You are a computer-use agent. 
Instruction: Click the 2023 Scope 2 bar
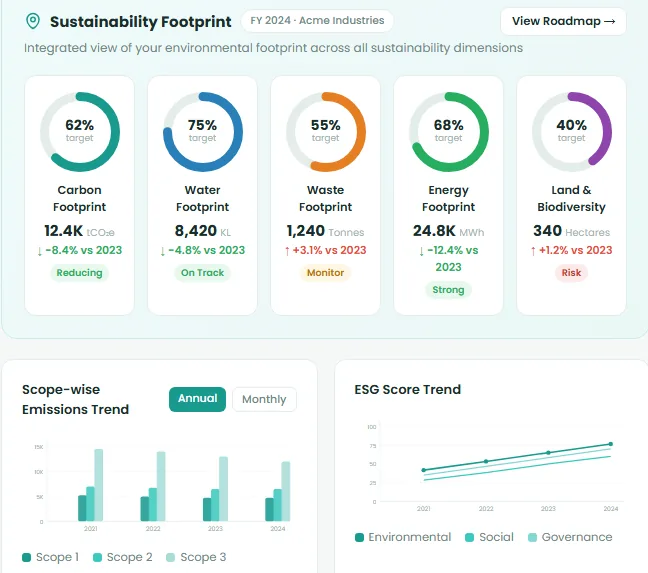coord(215,505)
